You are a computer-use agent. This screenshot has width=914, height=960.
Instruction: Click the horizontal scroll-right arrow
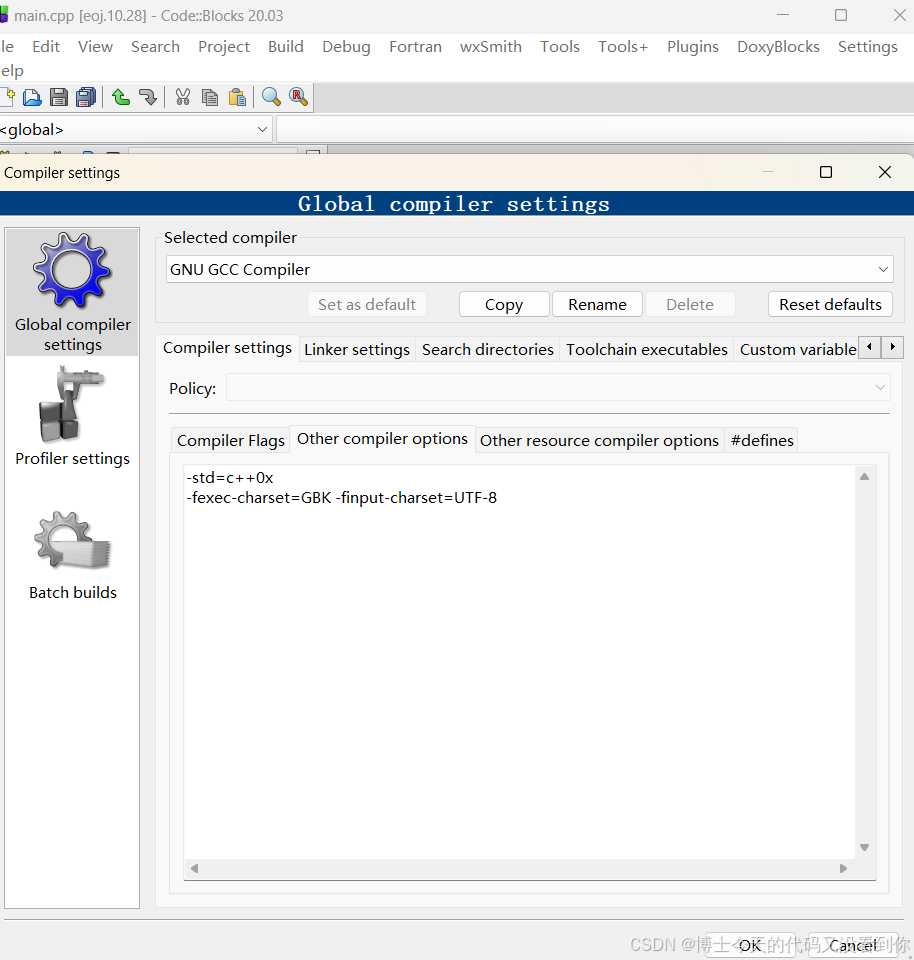click(x=844, y=868)
